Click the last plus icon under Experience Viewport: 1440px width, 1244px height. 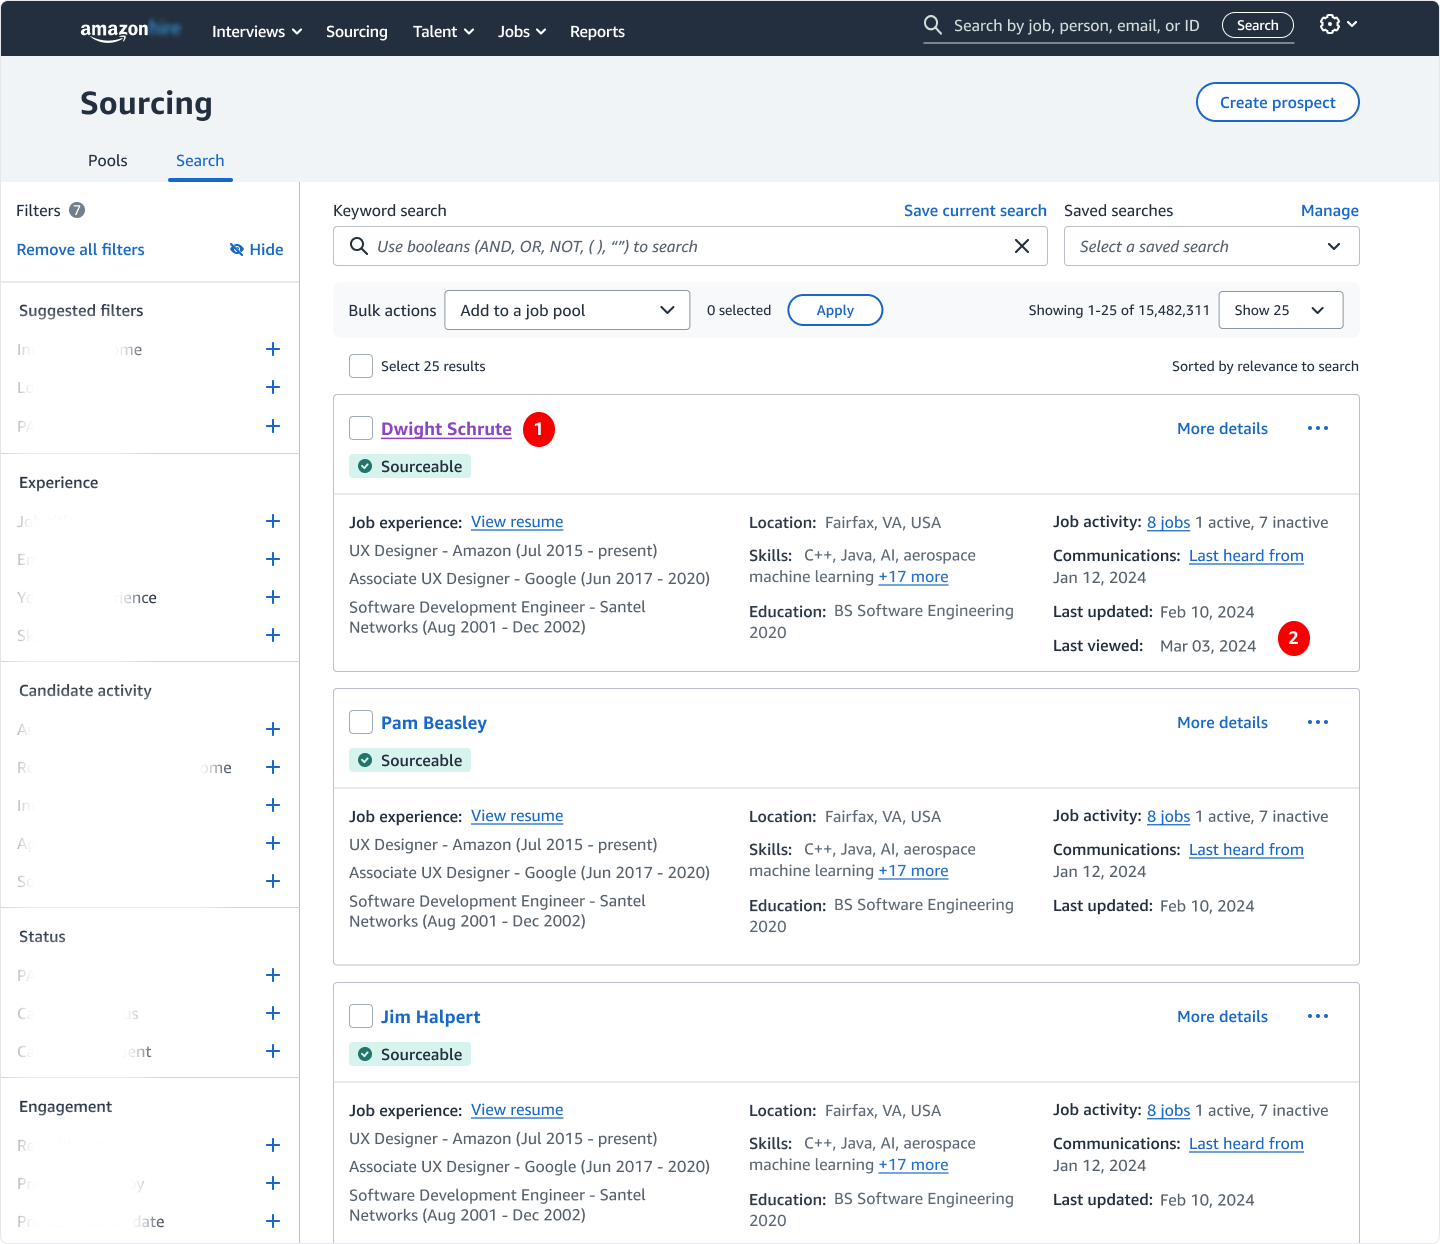click(x=273, y=635)
